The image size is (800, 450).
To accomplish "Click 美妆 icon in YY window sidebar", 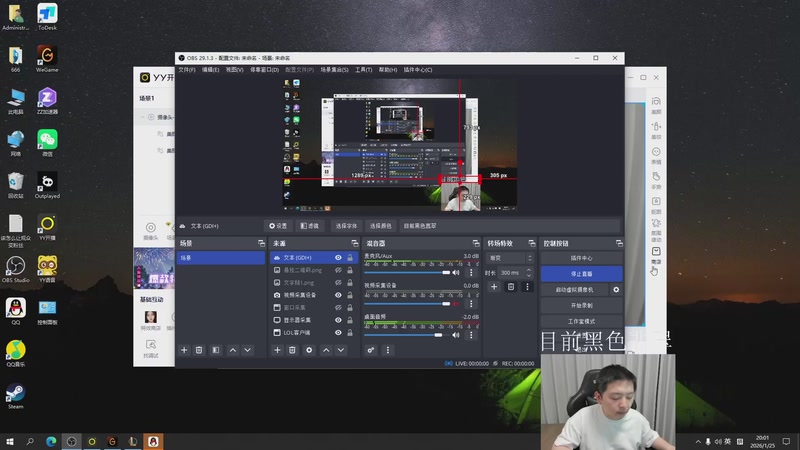I will pyautogui.click(x=656, y=130).
